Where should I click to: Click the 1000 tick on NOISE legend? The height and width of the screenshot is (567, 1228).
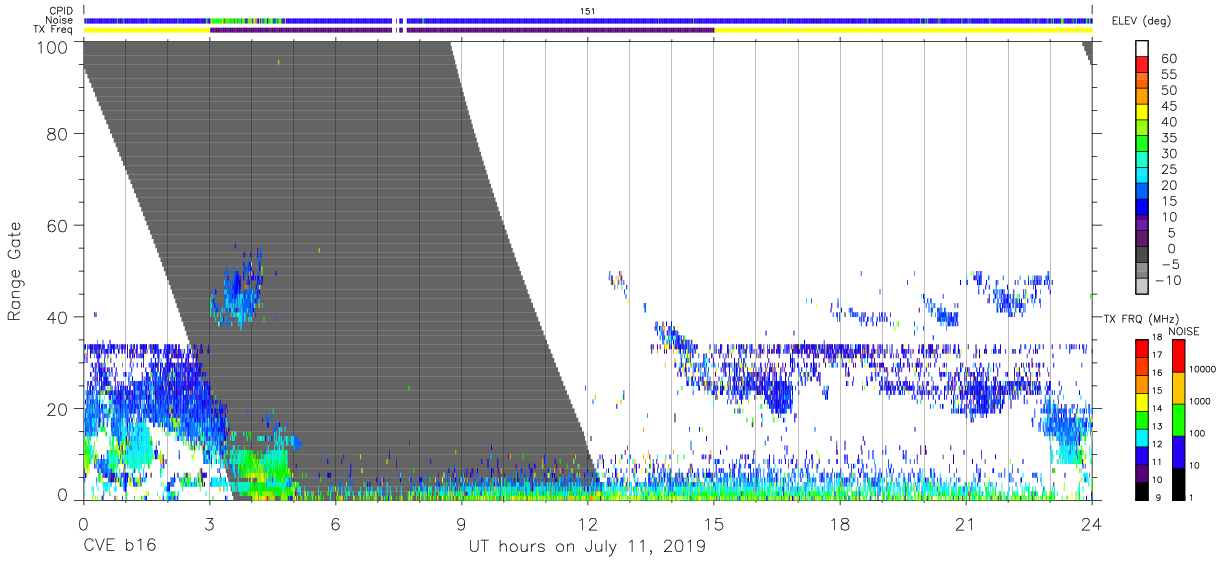(x=1201, y=400)
